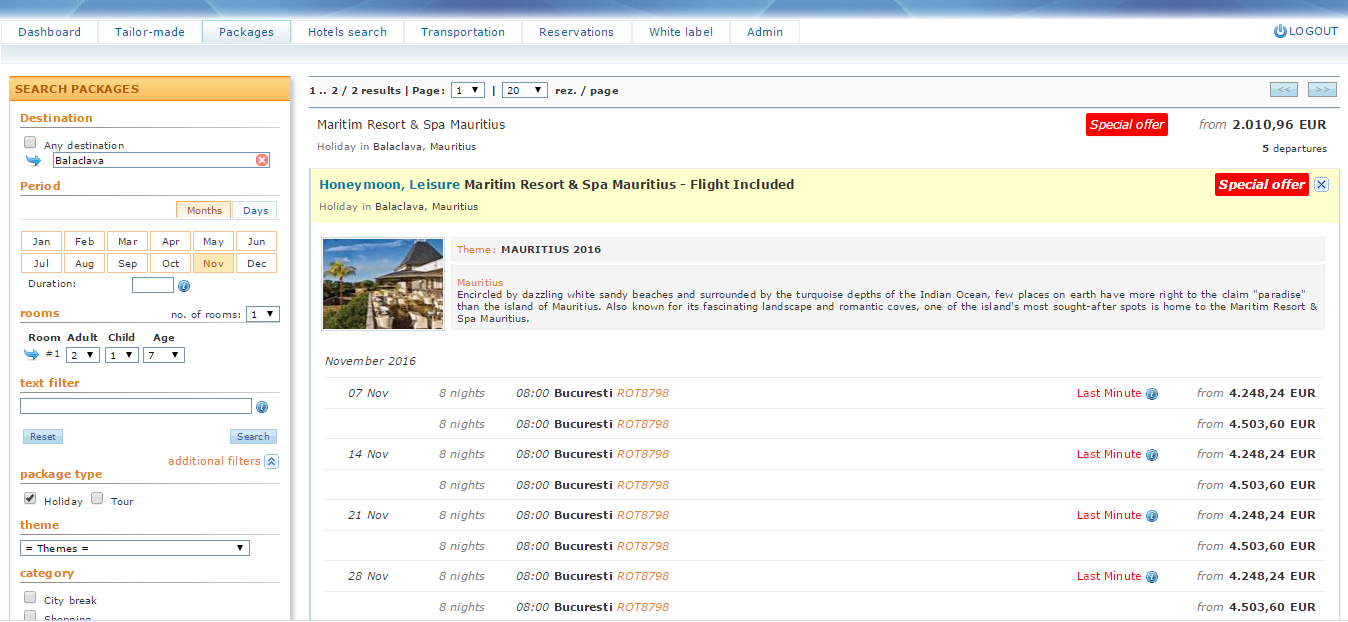Open the Maritim Resort package thumbnail
This screenshot has width=1348, height=622.
pyautogui.click(x=383, y=284)
